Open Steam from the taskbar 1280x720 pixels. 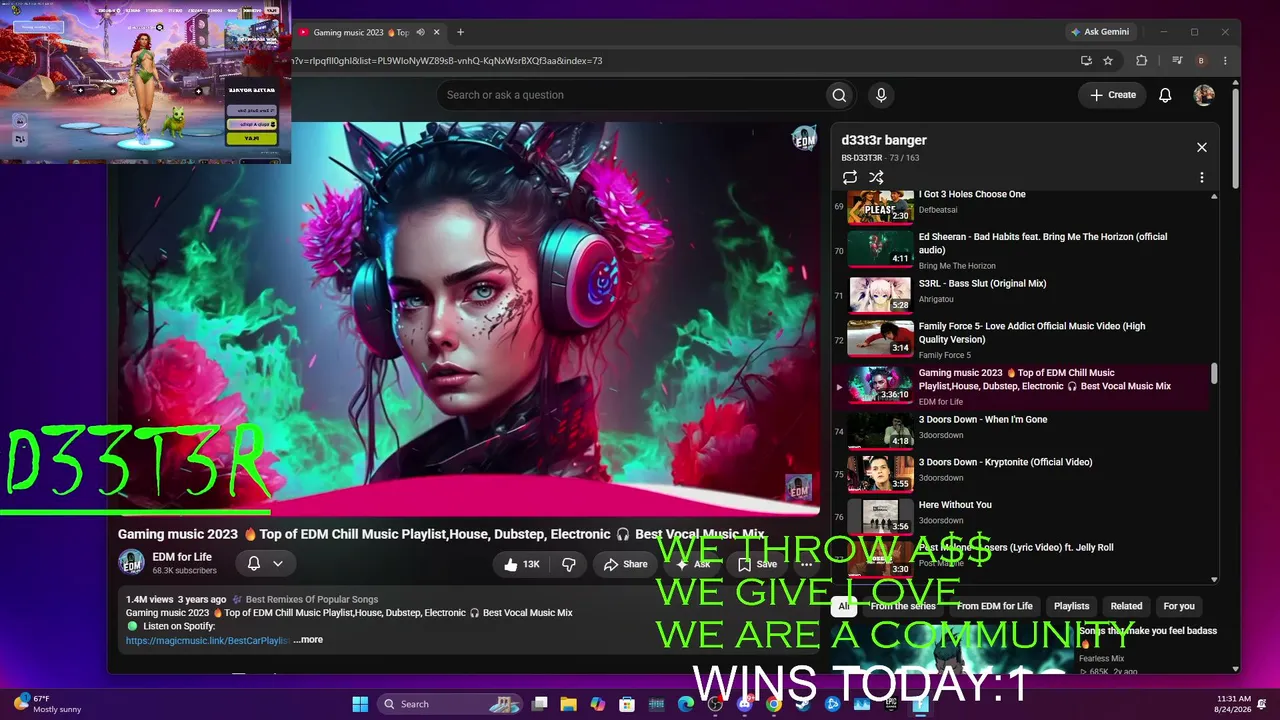(x=803, y=704)
